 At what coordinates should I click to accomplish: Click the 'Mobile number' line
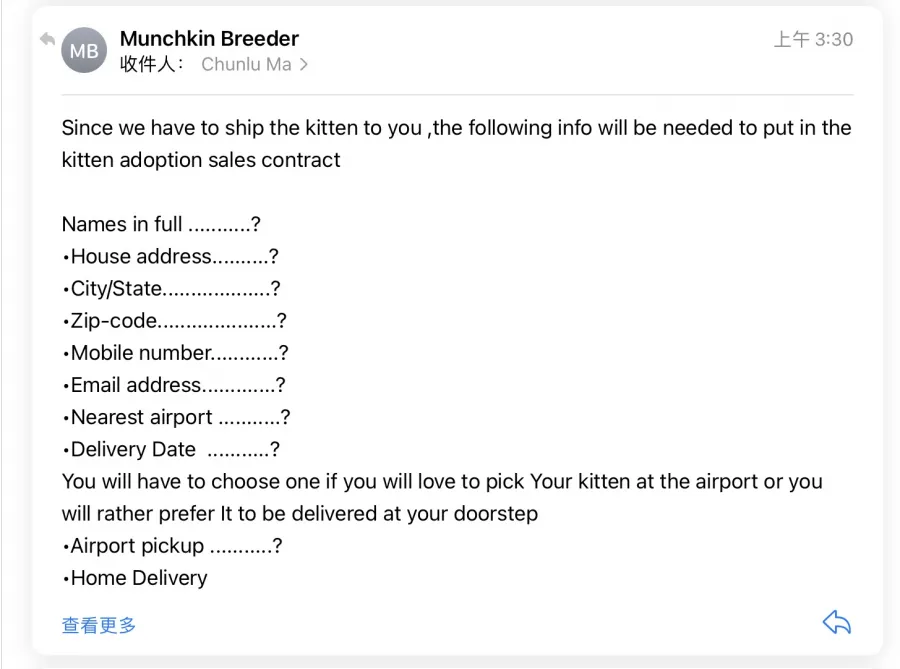point(175,352)
